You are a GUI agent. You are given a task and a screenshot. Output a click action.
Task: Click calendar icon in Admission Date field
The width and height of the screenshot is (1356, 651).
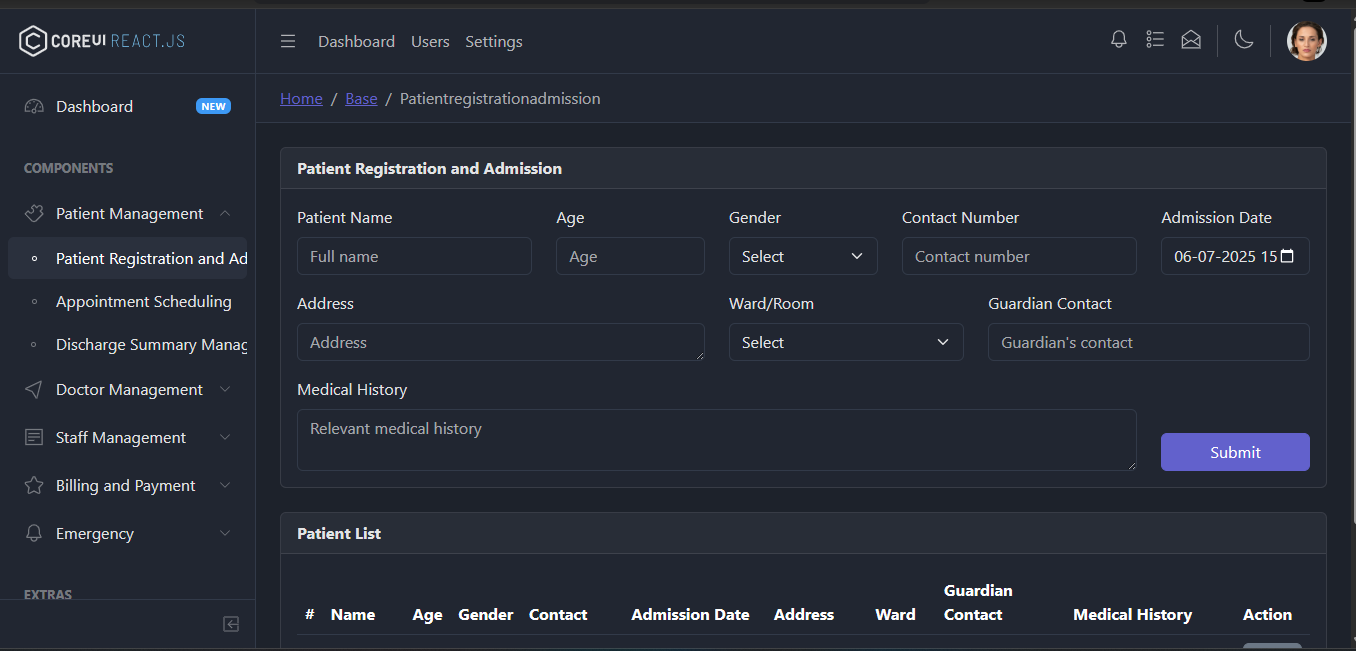click(x=1287, y=256)
